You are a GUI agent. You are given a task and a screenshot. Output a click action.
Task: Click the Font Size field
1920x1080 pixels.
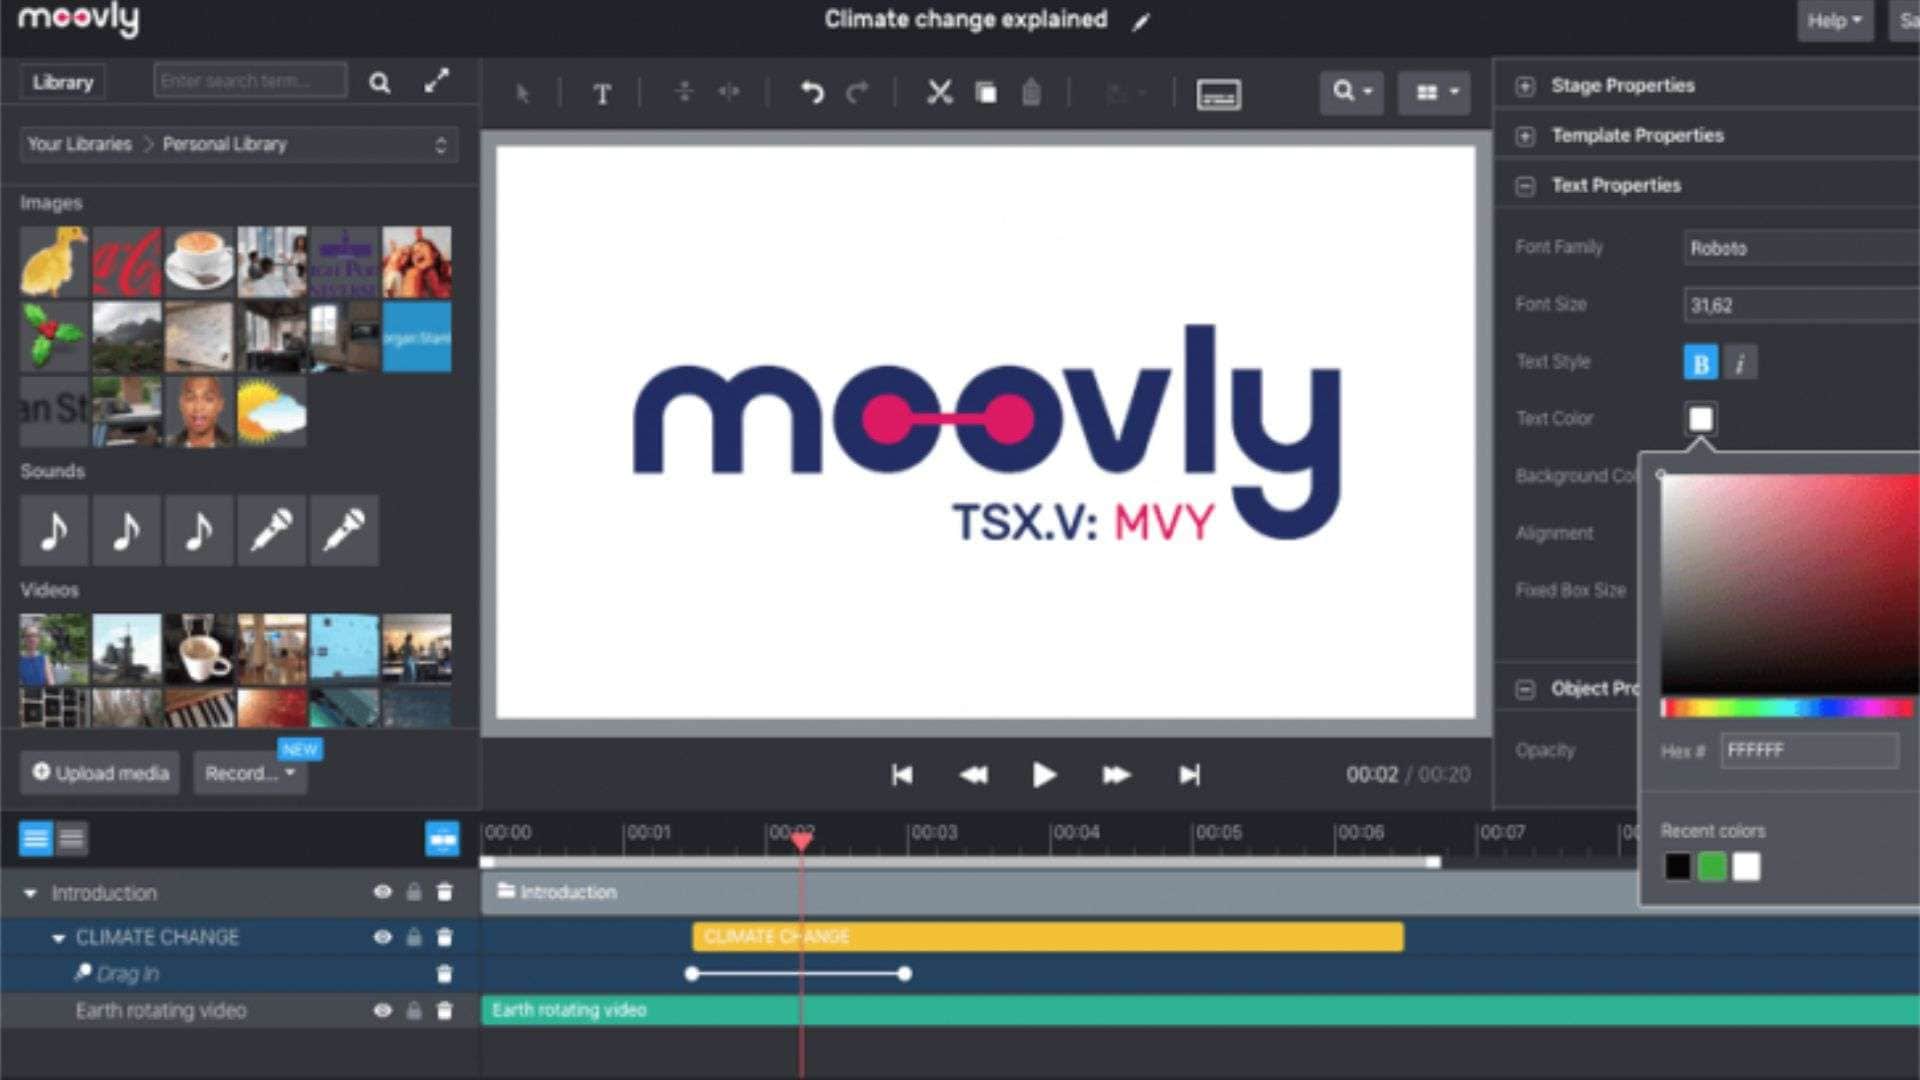[x=1801, y=305]
